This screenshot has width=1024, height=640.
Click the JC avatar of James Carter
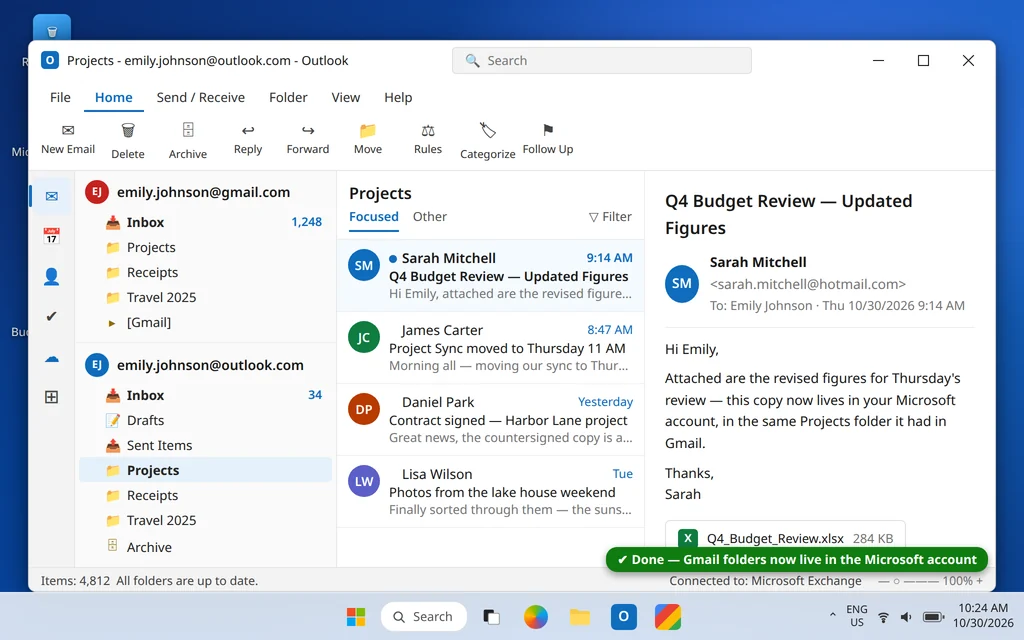click(364, 338)
